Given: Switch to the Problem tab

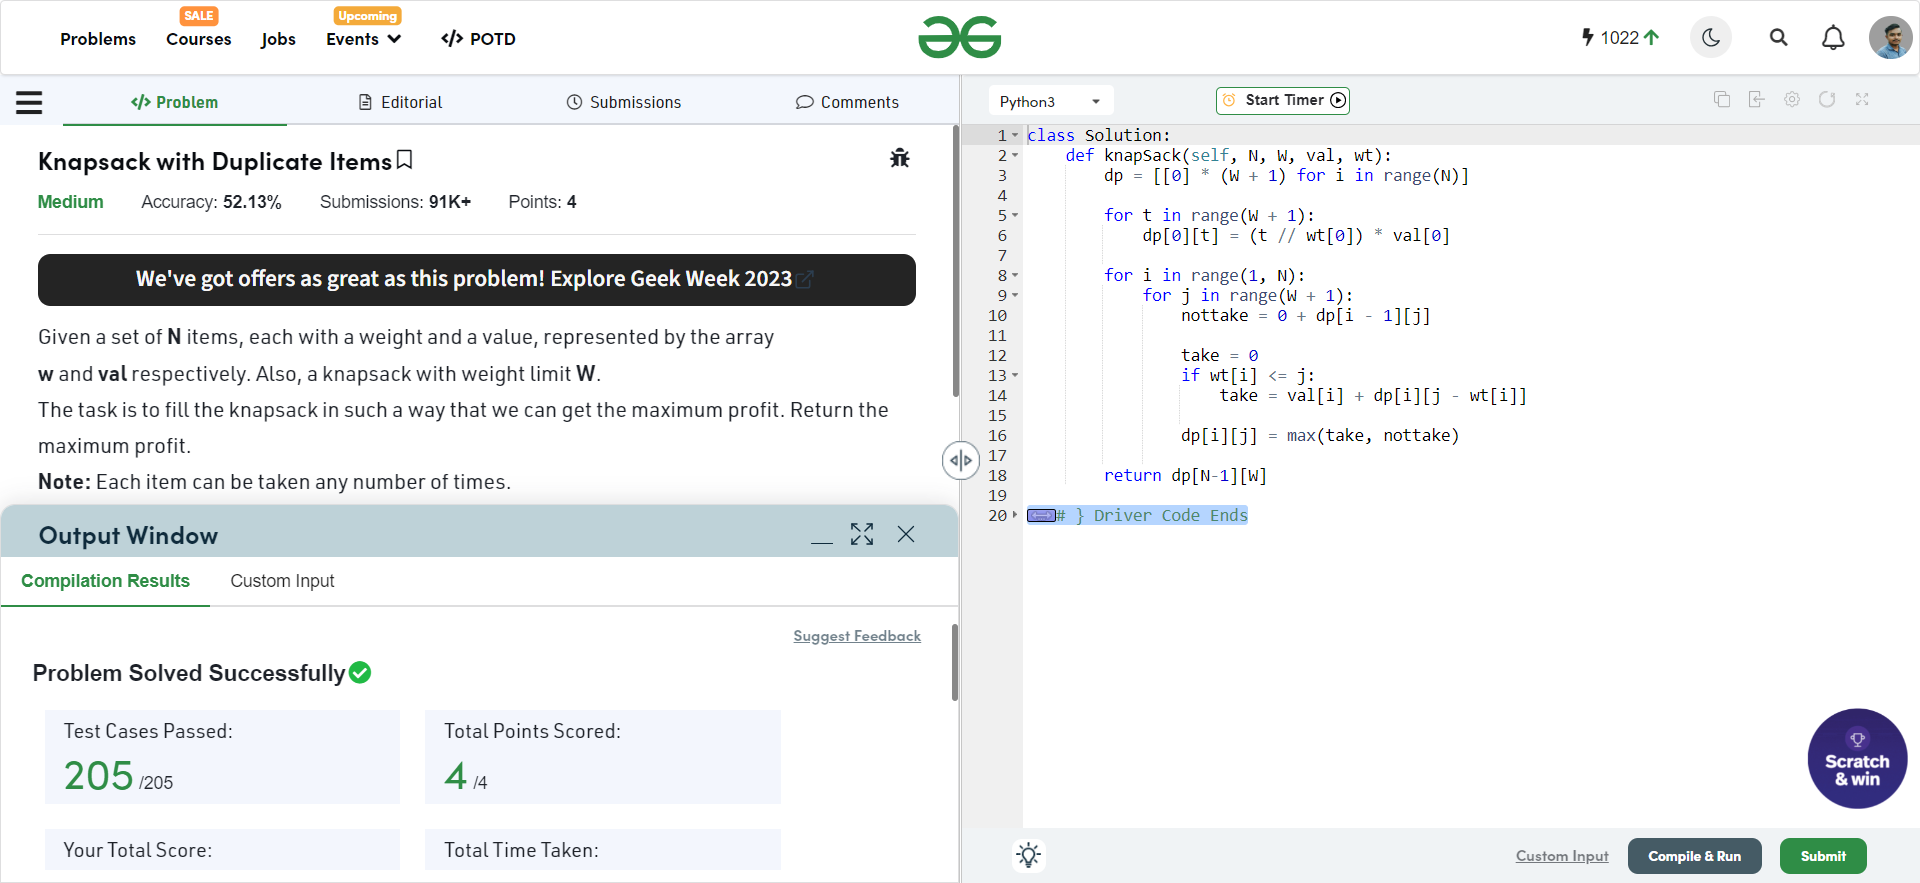Looking at the screenshot, I should coord(175,102).
